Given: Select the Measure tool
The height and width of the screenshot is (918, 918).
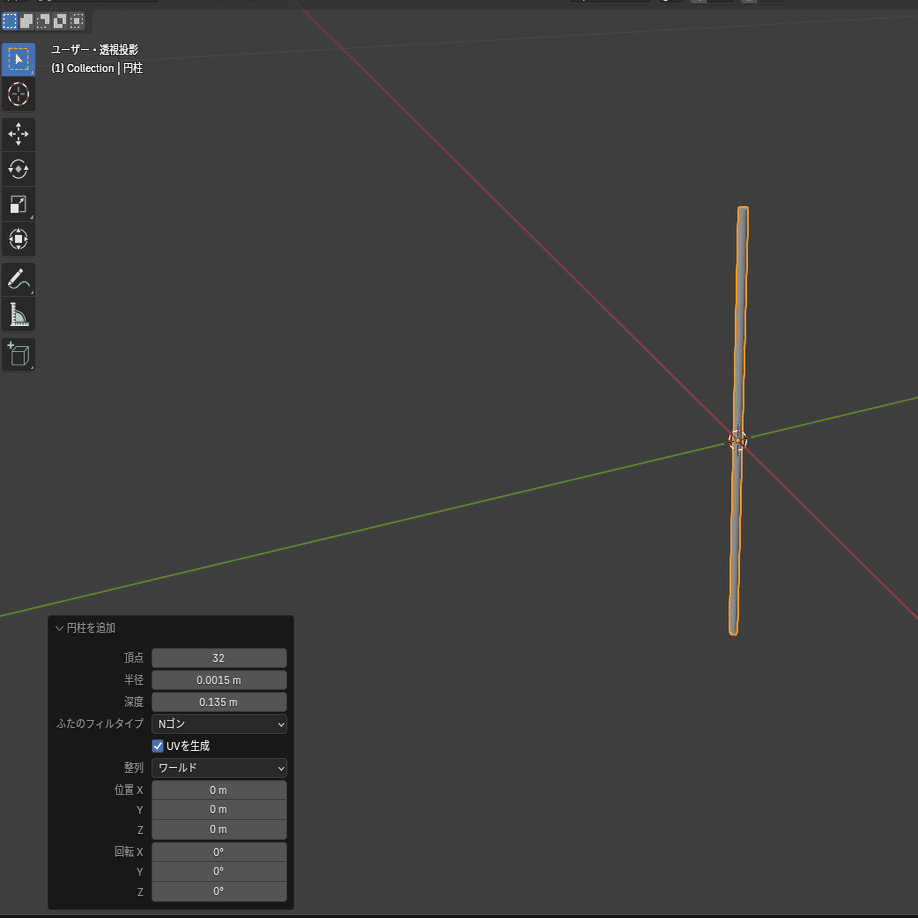Looking at the screenshot, I should (x=18, y=314).
